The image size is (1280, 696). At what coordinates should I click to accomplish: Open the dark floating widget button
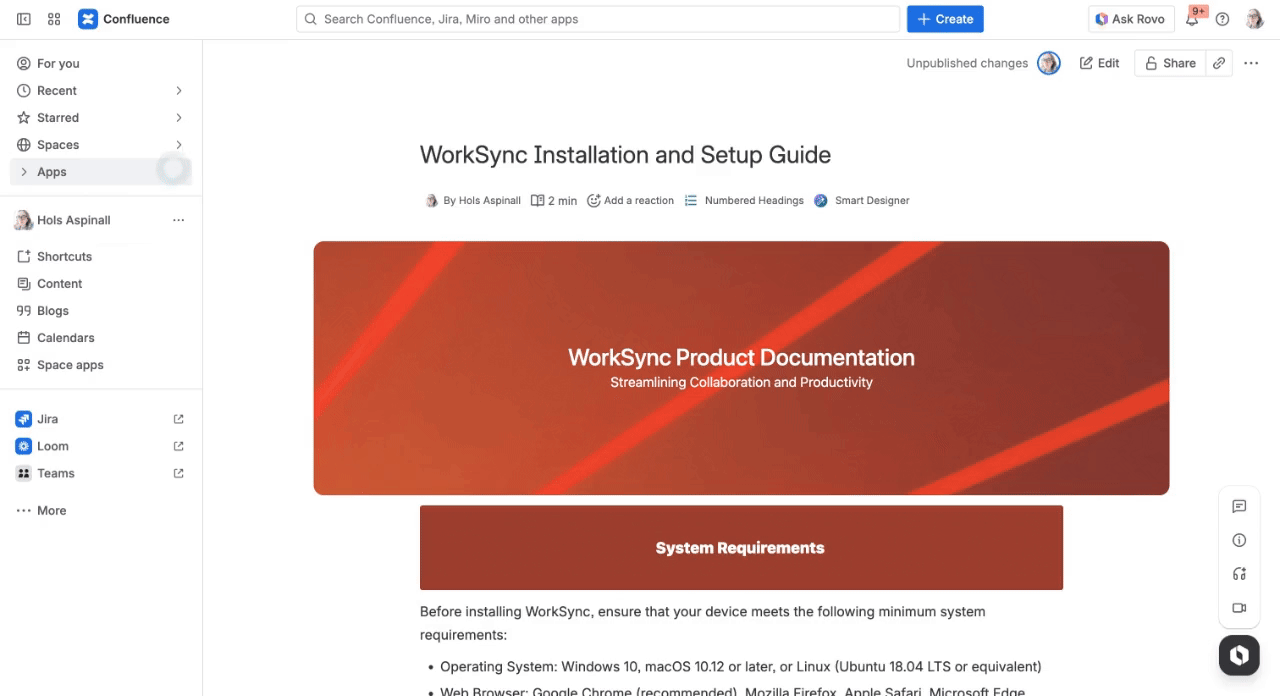pyautogui.click(x=1239, y=656)
